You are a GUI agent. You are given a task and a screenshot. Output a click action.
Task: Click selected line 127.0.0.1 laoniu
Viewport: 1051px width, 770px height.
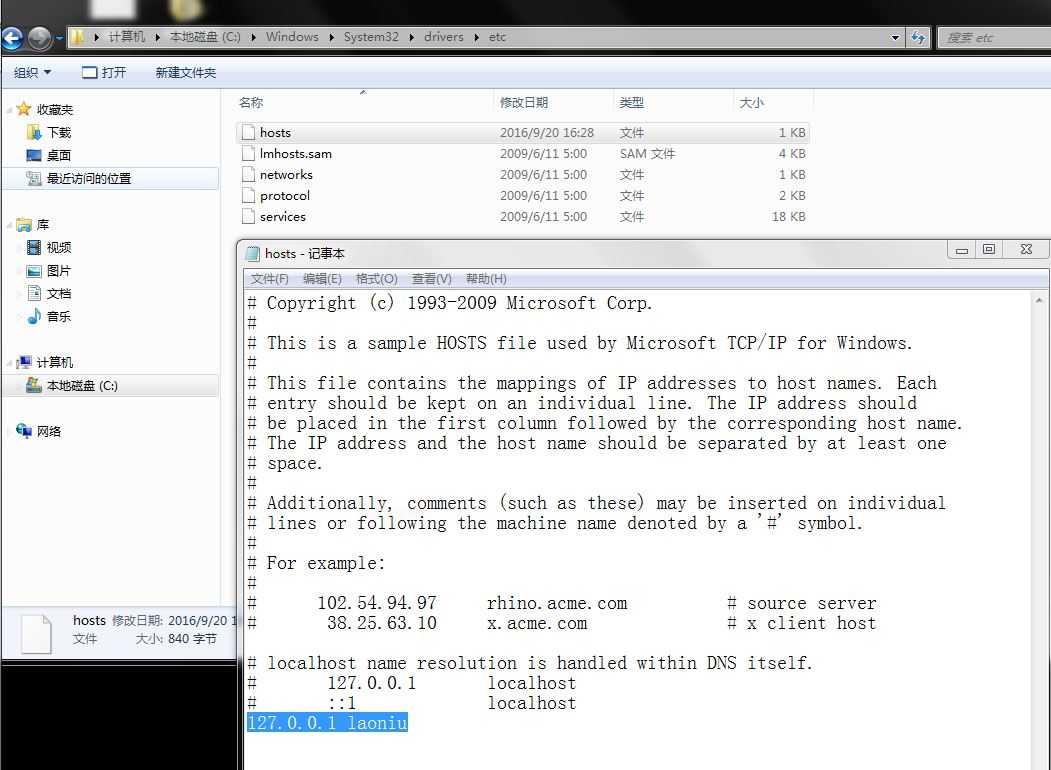[x=327, y=723]
